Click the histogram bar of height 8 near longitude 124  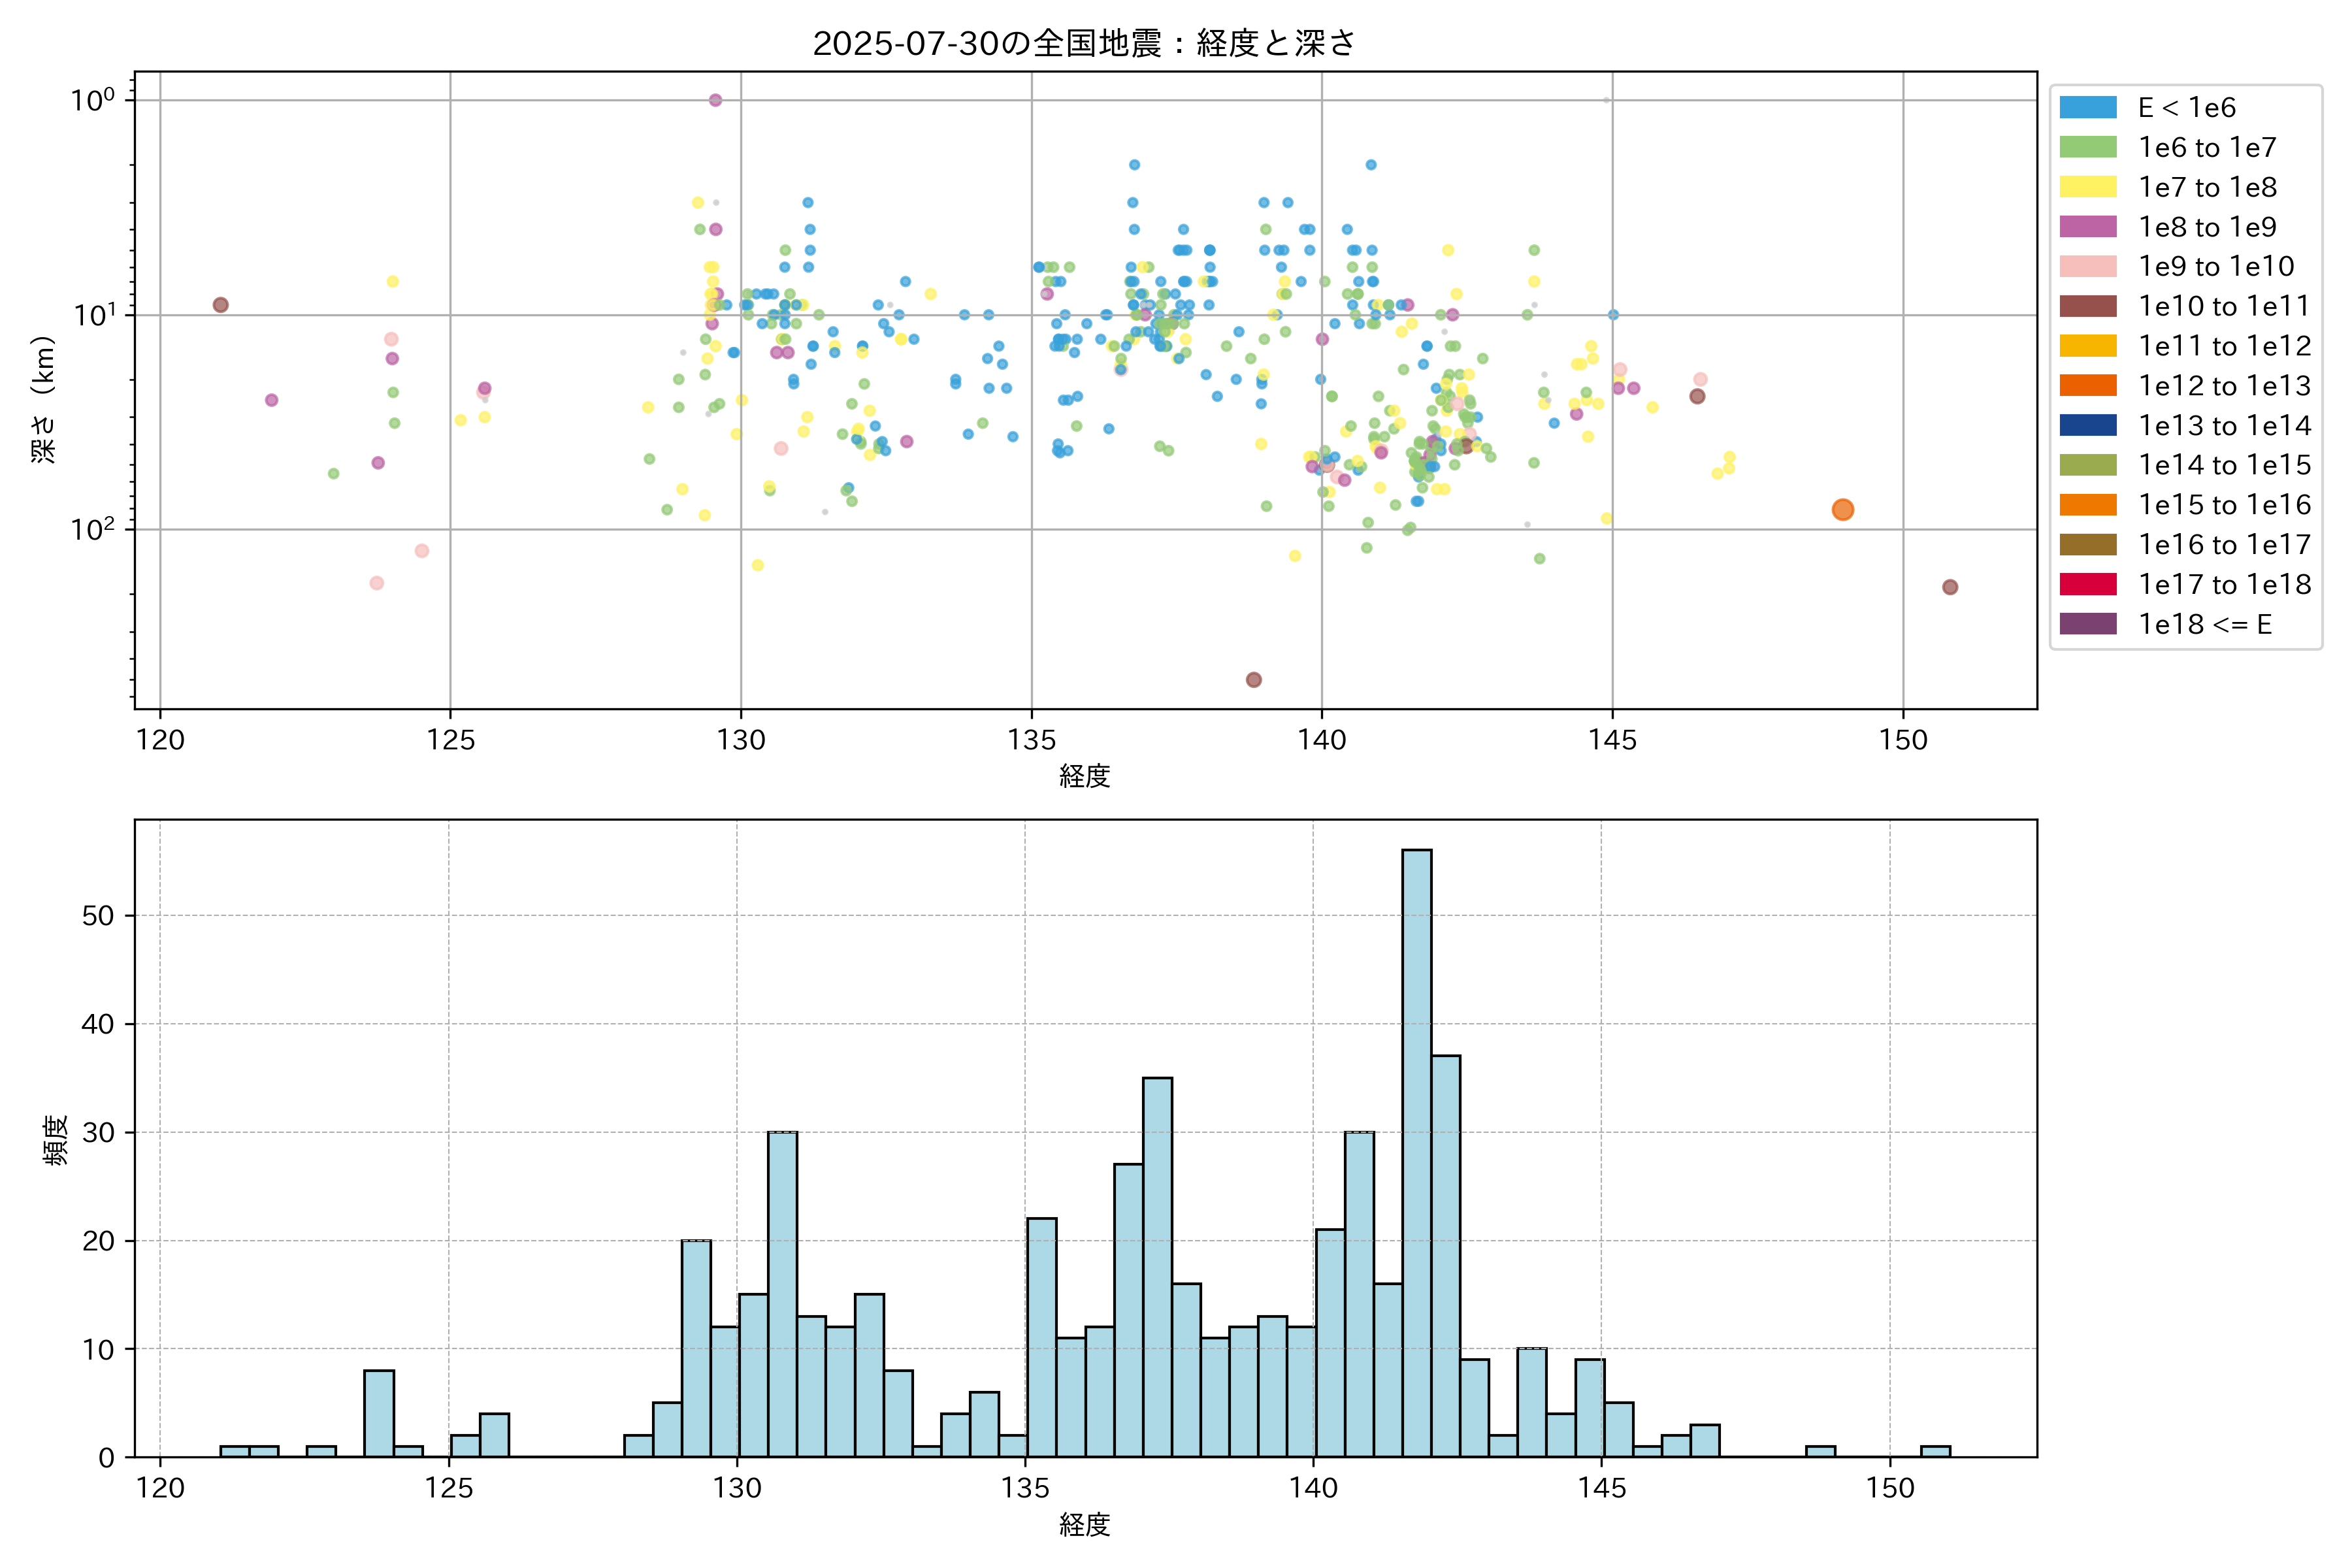[x=379, y=1413]
